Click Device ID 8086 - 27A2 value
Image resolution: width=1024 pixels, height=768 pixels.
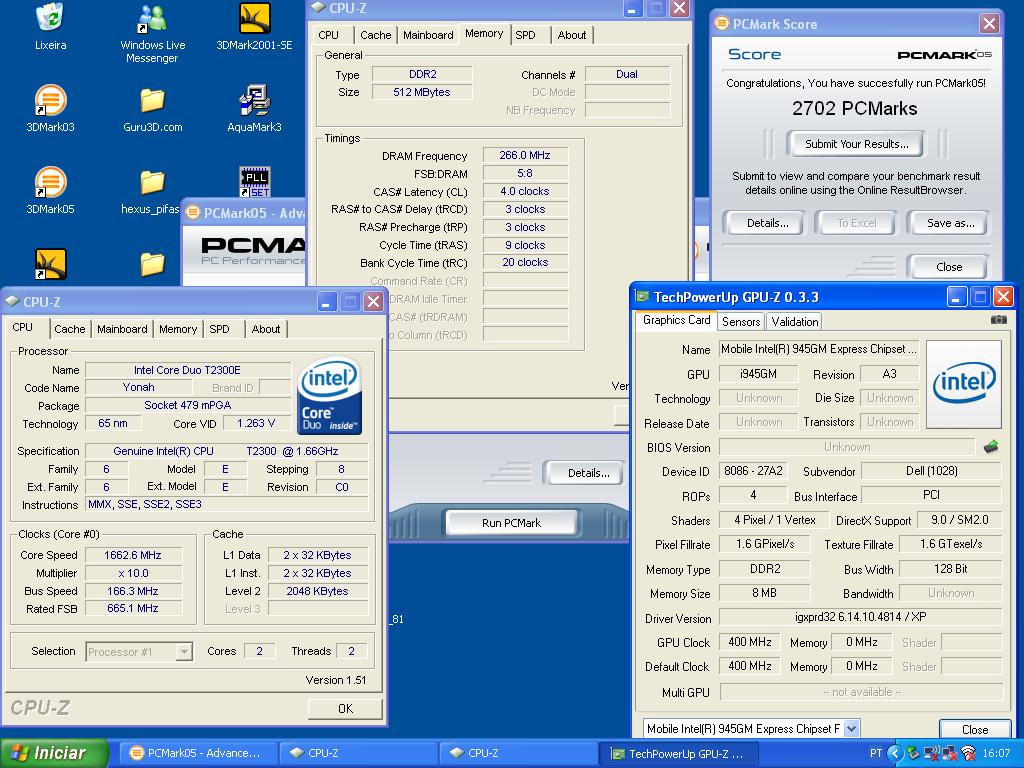(753, 471)
